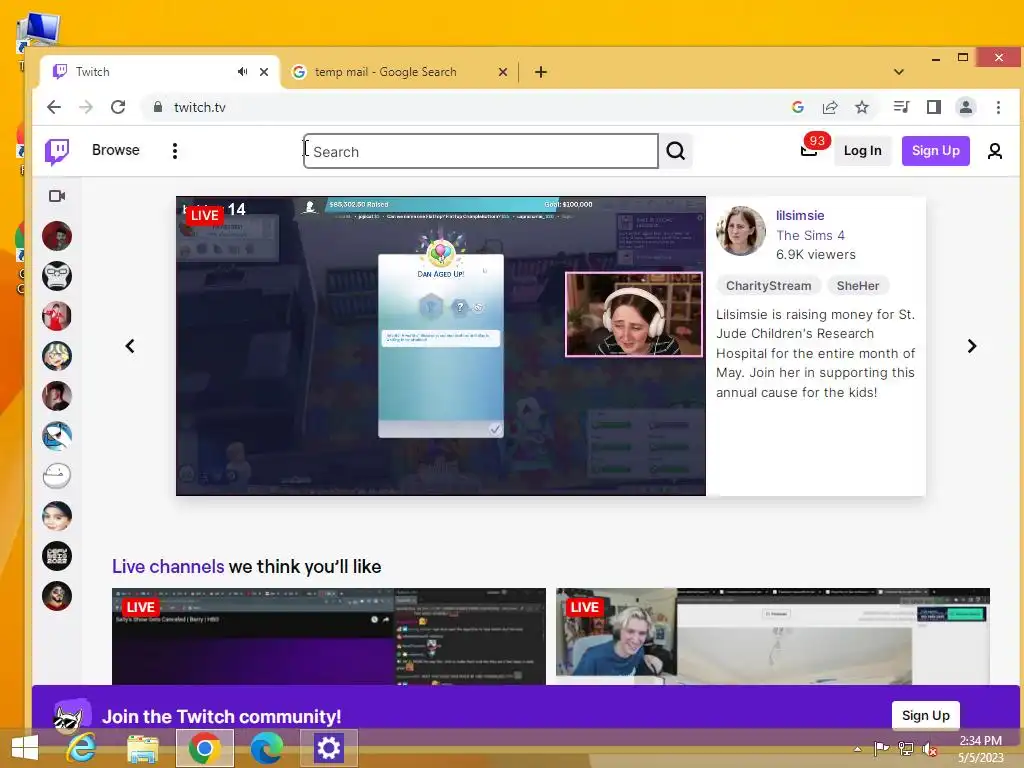Launch Internet Explorer from taskbar

[x=81, y=748]
